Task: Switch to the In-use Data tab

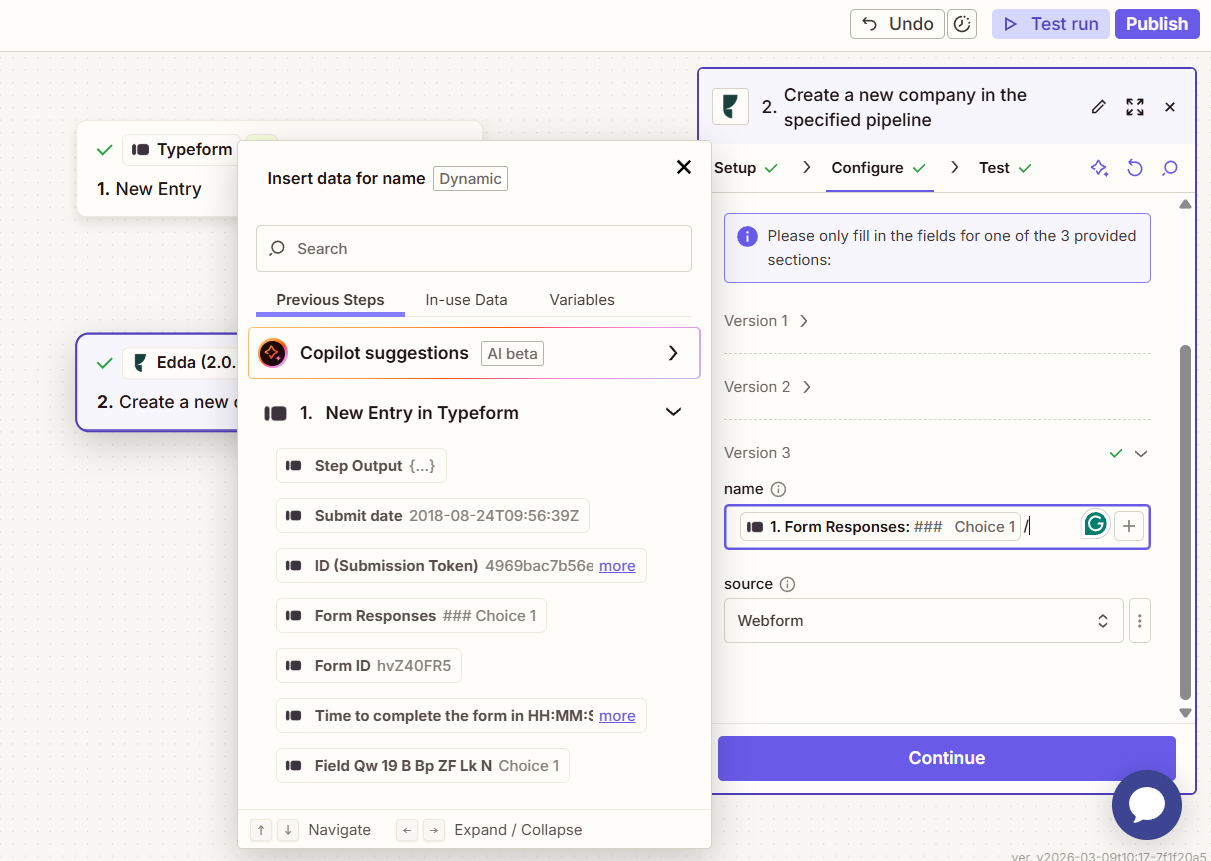Action: [466, 300]
